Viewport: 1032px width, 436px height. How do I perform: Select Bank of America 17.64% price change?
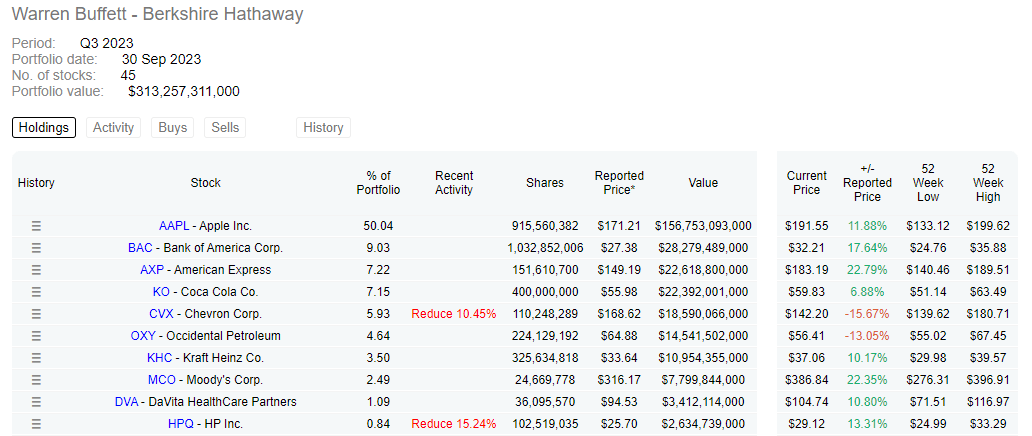(867, 248)
